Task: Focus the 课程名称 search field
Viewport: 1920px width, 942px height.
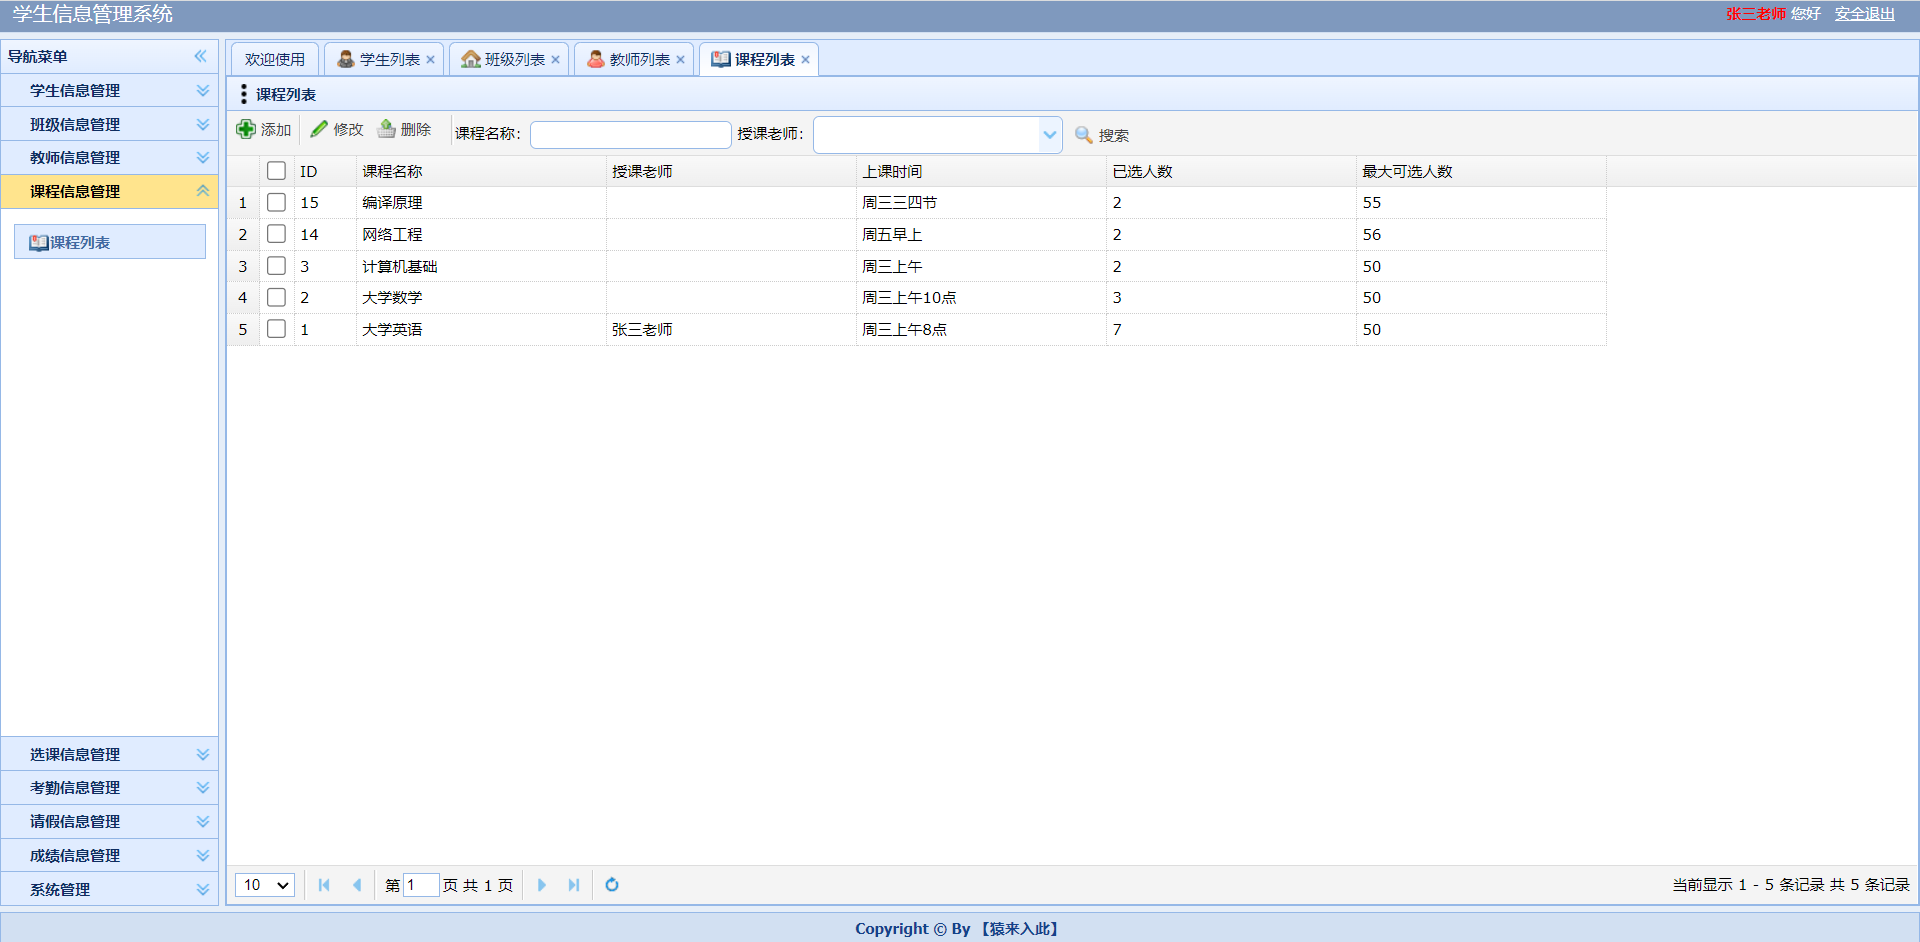Action: coord(631,135)
